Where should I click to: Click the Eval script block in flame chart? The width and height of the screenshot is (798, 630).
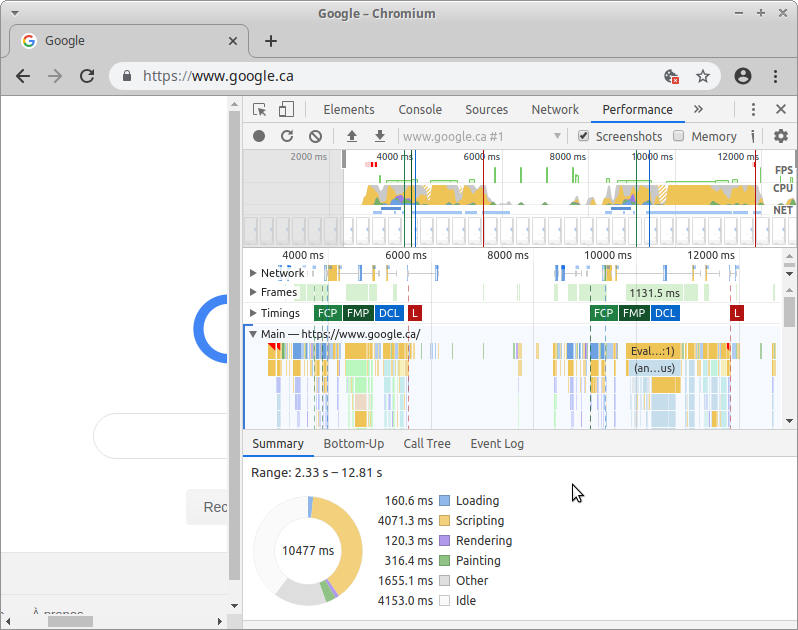click(653, 351)
